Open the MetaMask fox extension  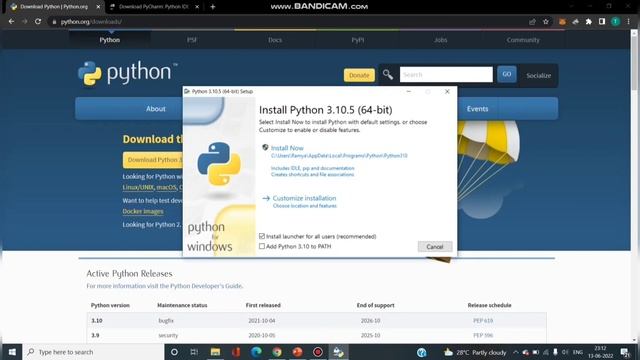click(x=562, y=22)
